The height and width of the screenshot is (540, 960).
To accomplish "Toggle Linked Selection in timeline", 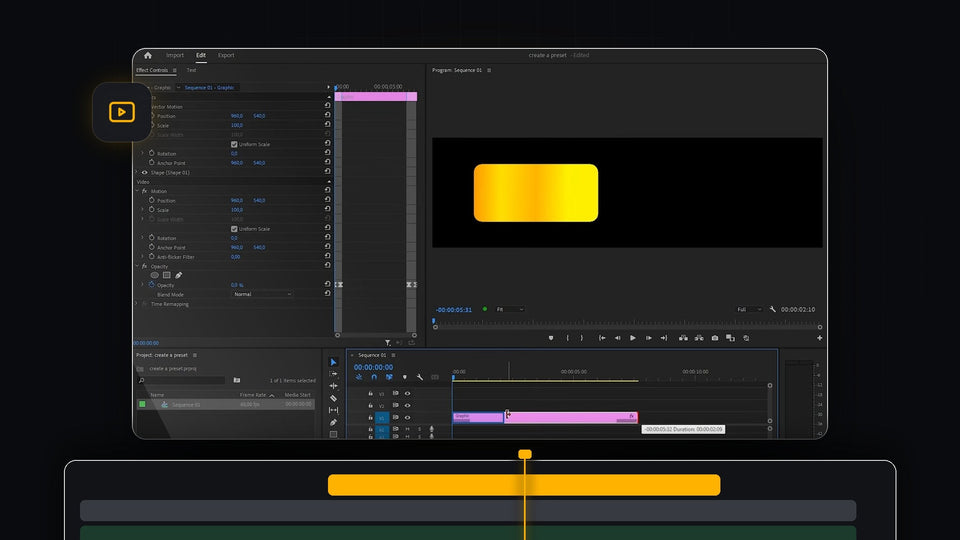I will pyautogui.click(x=389, y=377).
